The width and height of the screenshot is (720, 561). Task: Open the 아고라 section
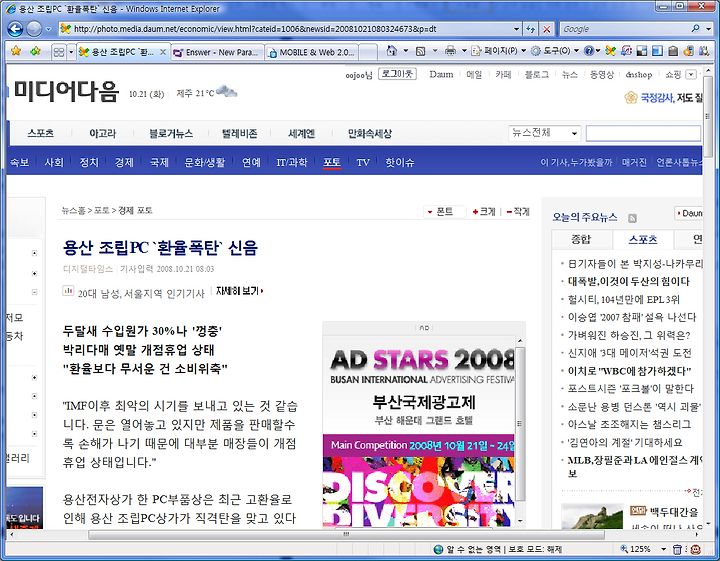point(102,134)
